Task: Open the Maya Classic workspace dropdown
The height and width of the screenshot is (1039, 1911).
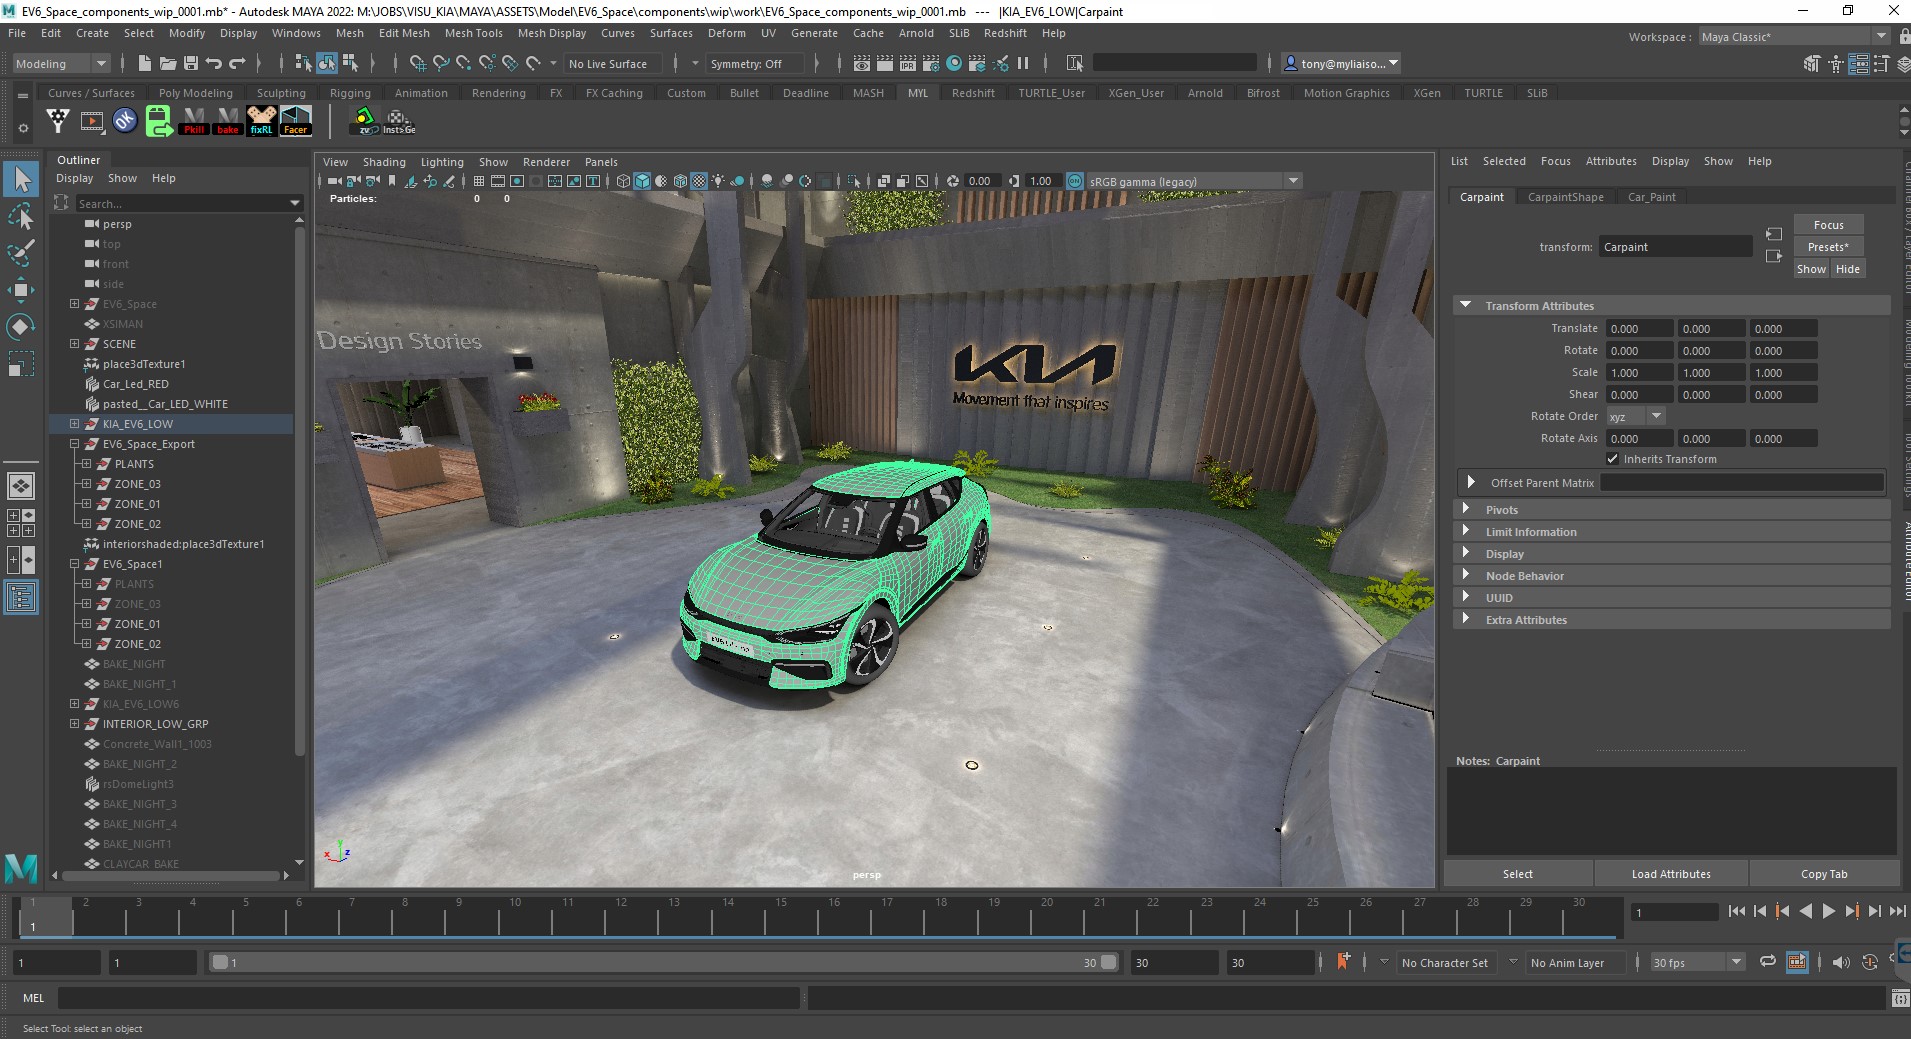Action: point(1794,37)
